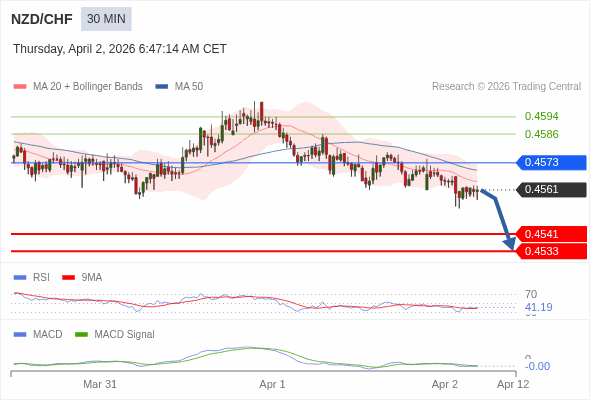Image resolution: width=590 pixels, height=400 pixels.
Task: Click the RSI legend swatch
Action: coord(20,278)
